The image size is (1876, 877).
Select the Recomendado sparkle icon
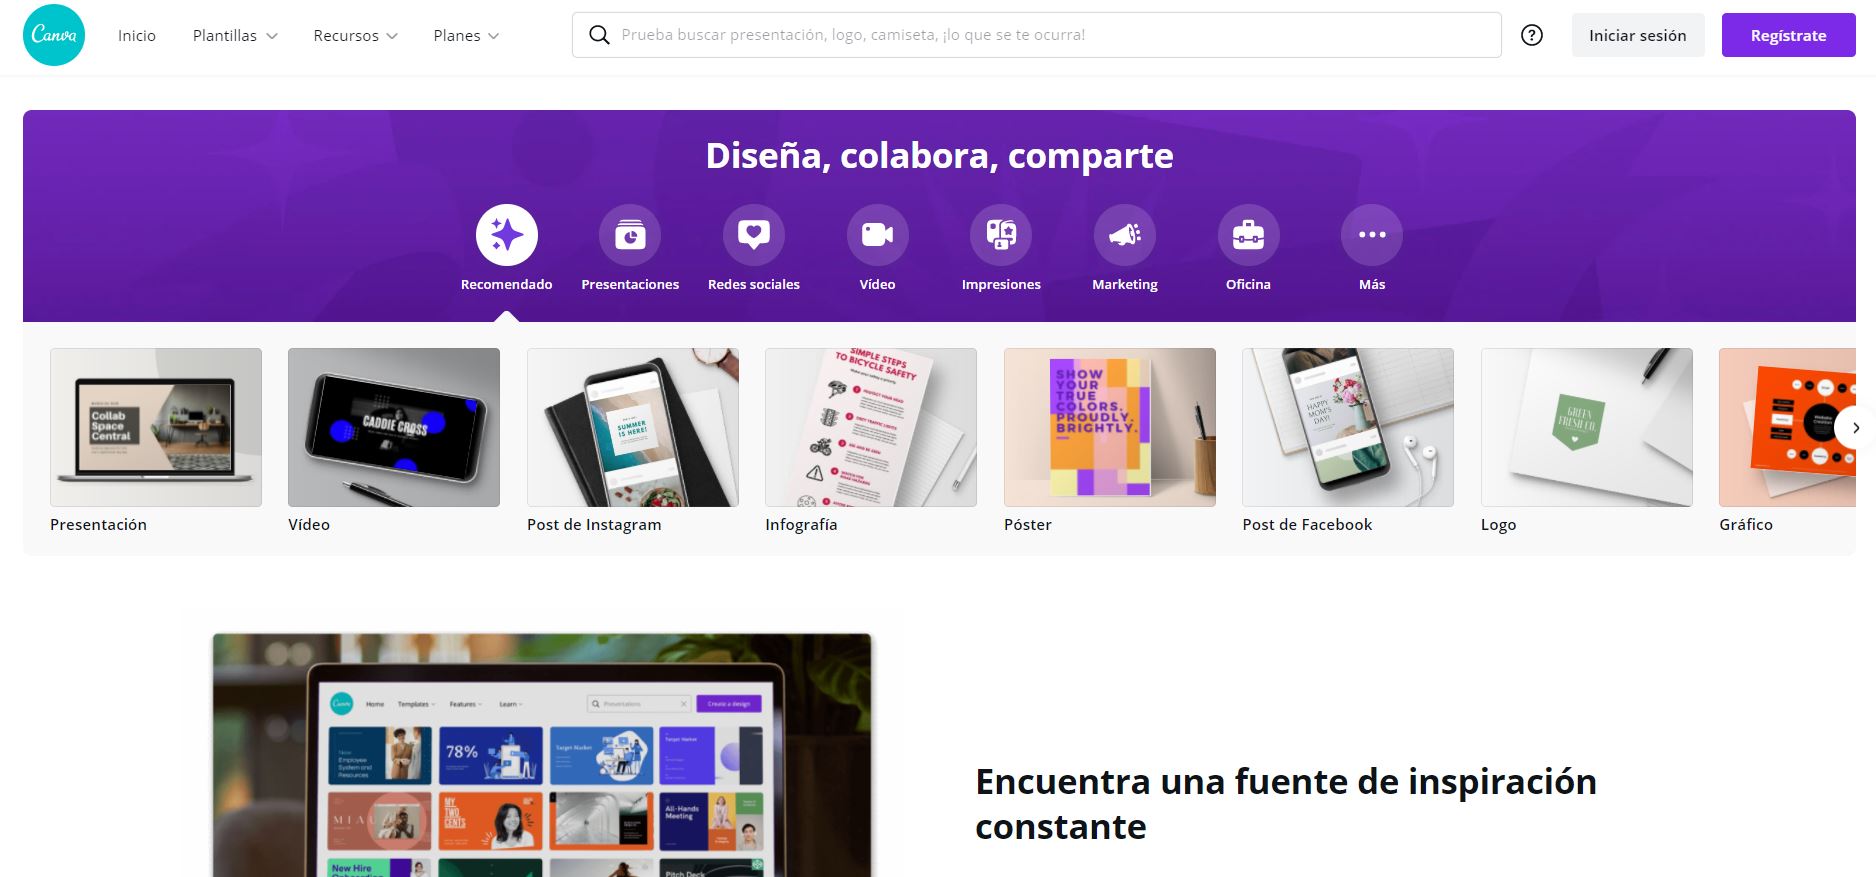(506, 235)
